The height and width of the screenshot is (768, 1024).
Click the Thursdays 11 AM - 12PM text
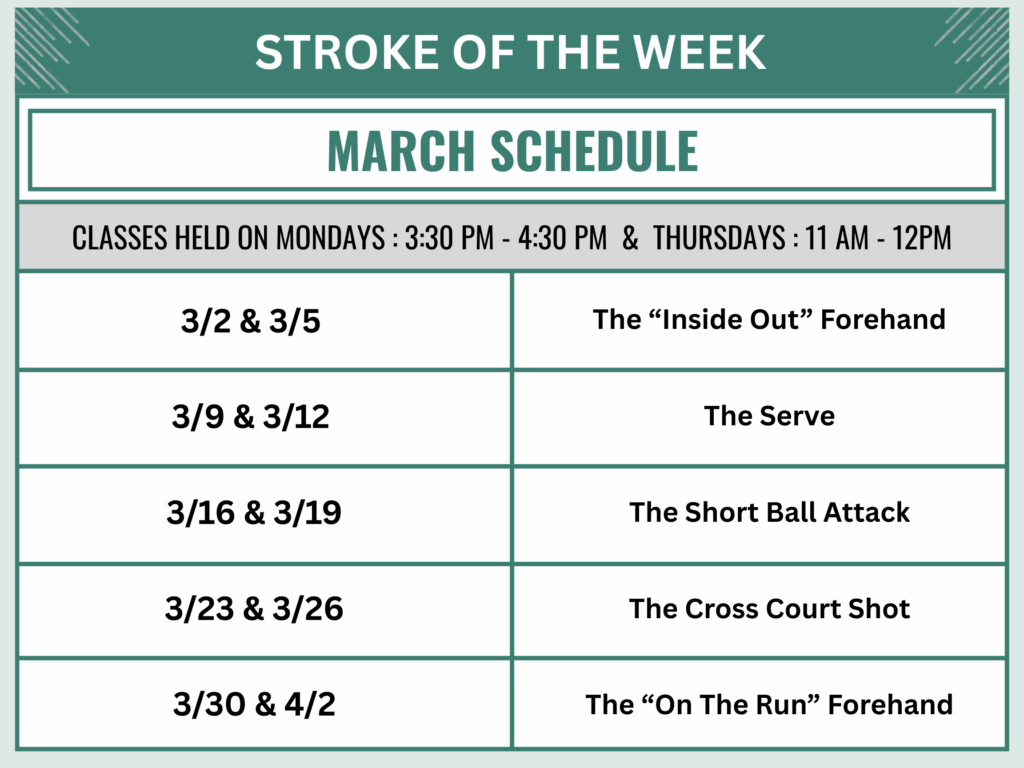pyautogui.click(x=801, y=238)
